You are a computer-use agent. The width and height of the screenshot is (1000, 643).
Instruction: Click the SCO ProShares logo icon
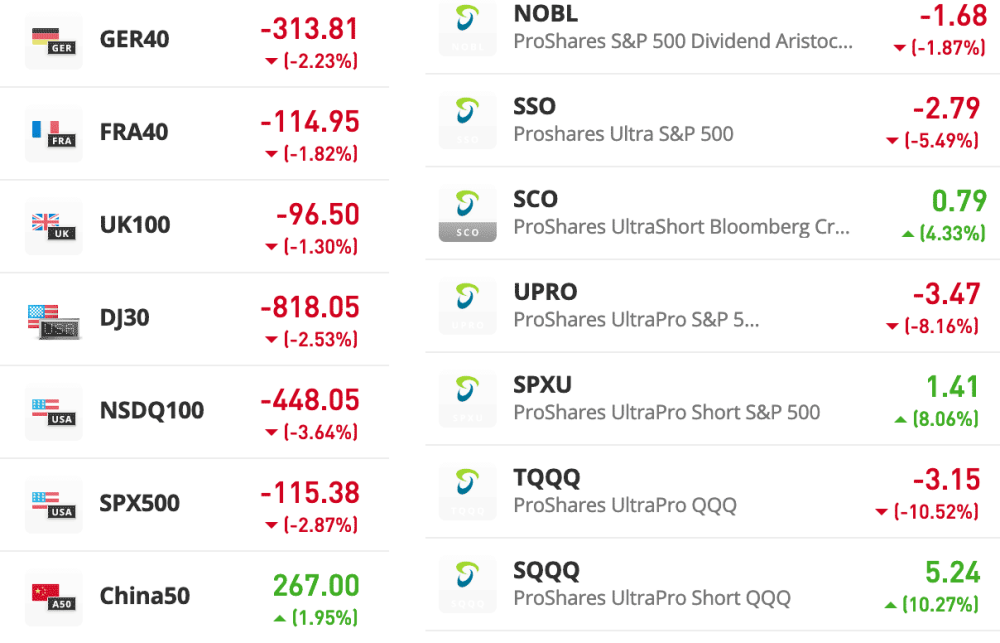pyautogui.click(x=467, y=213)
